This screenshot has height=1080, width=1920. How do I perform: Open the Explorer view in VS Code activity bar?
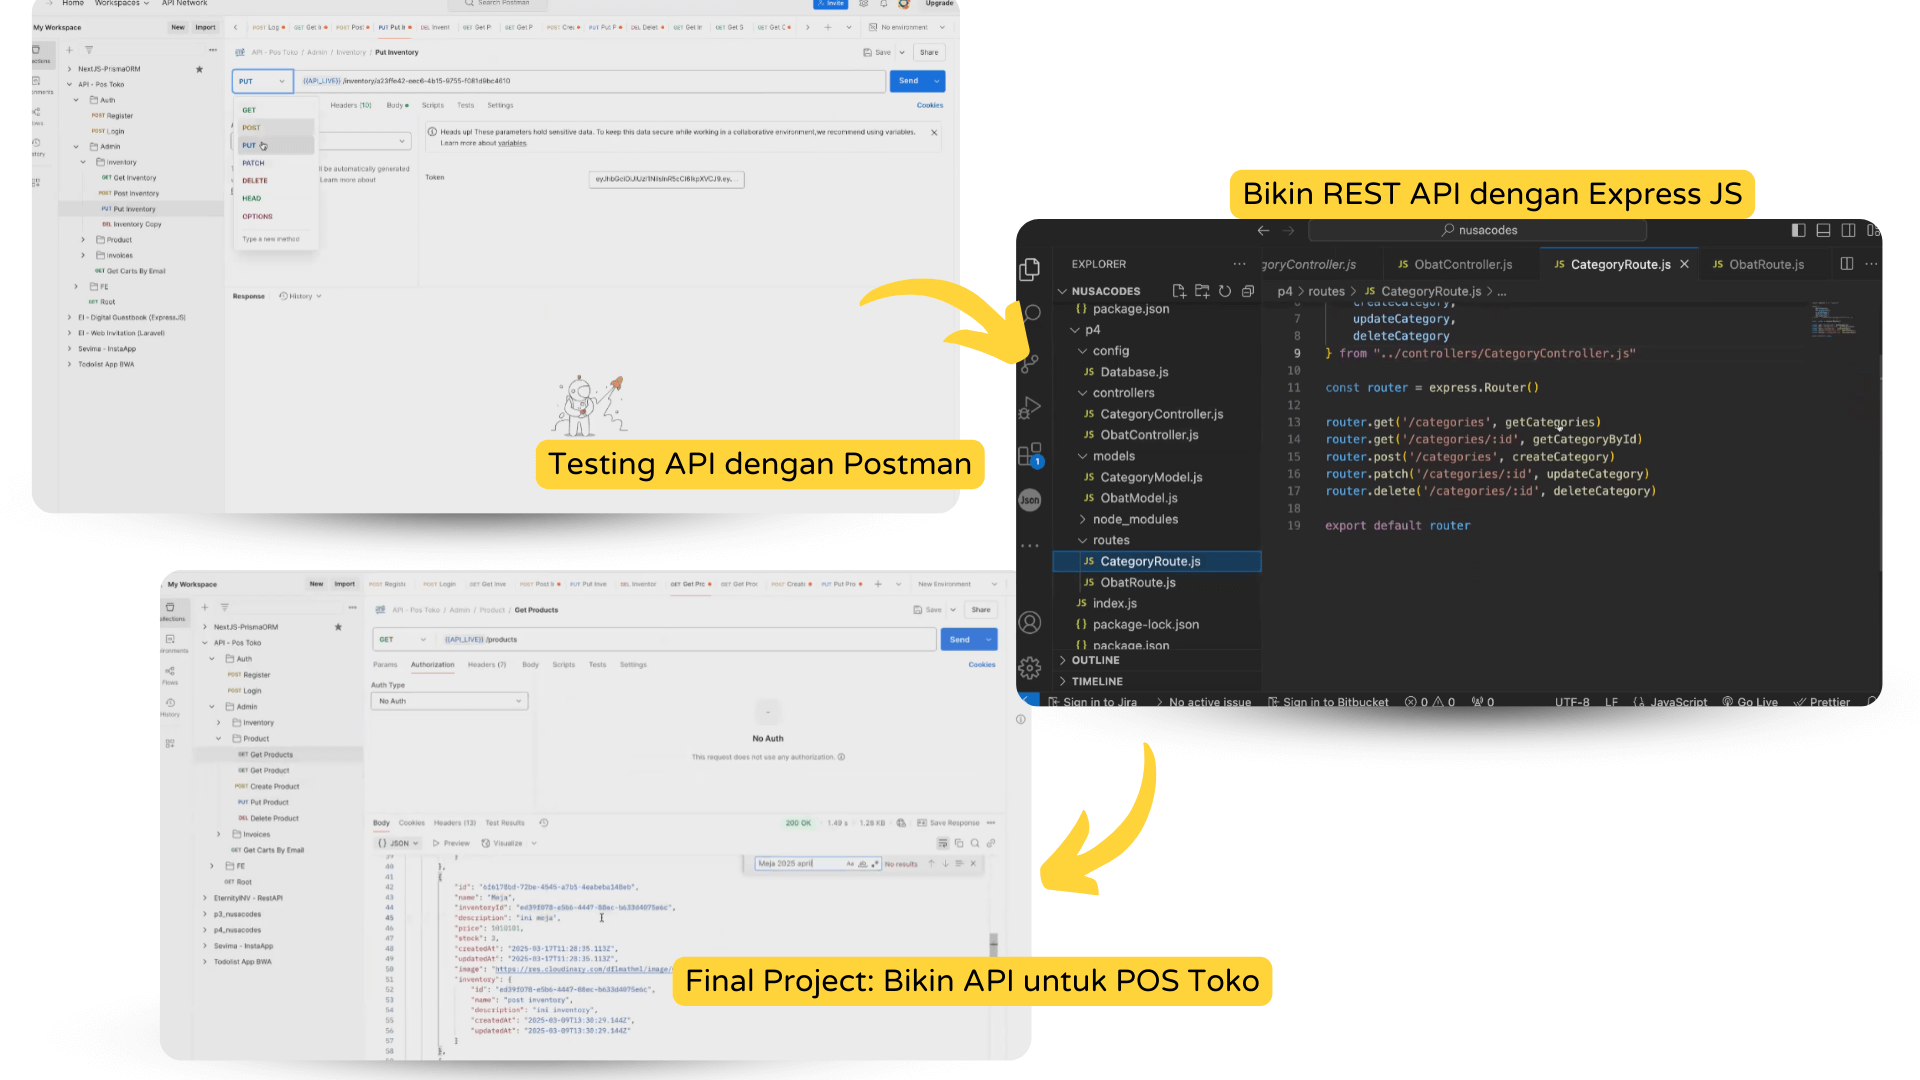pos(1029,270)
